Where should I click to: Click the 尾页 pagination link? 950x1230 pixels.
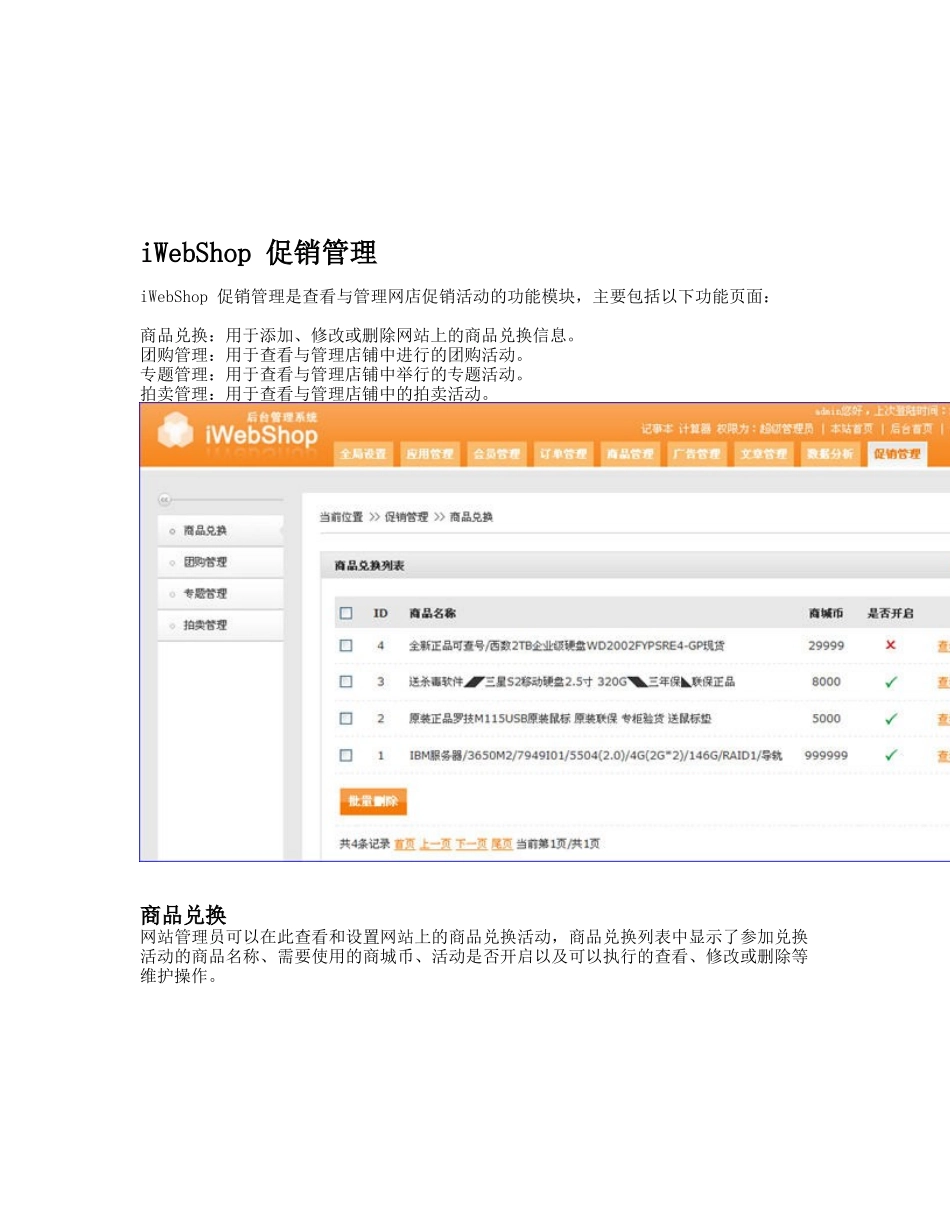click(502, 844)
